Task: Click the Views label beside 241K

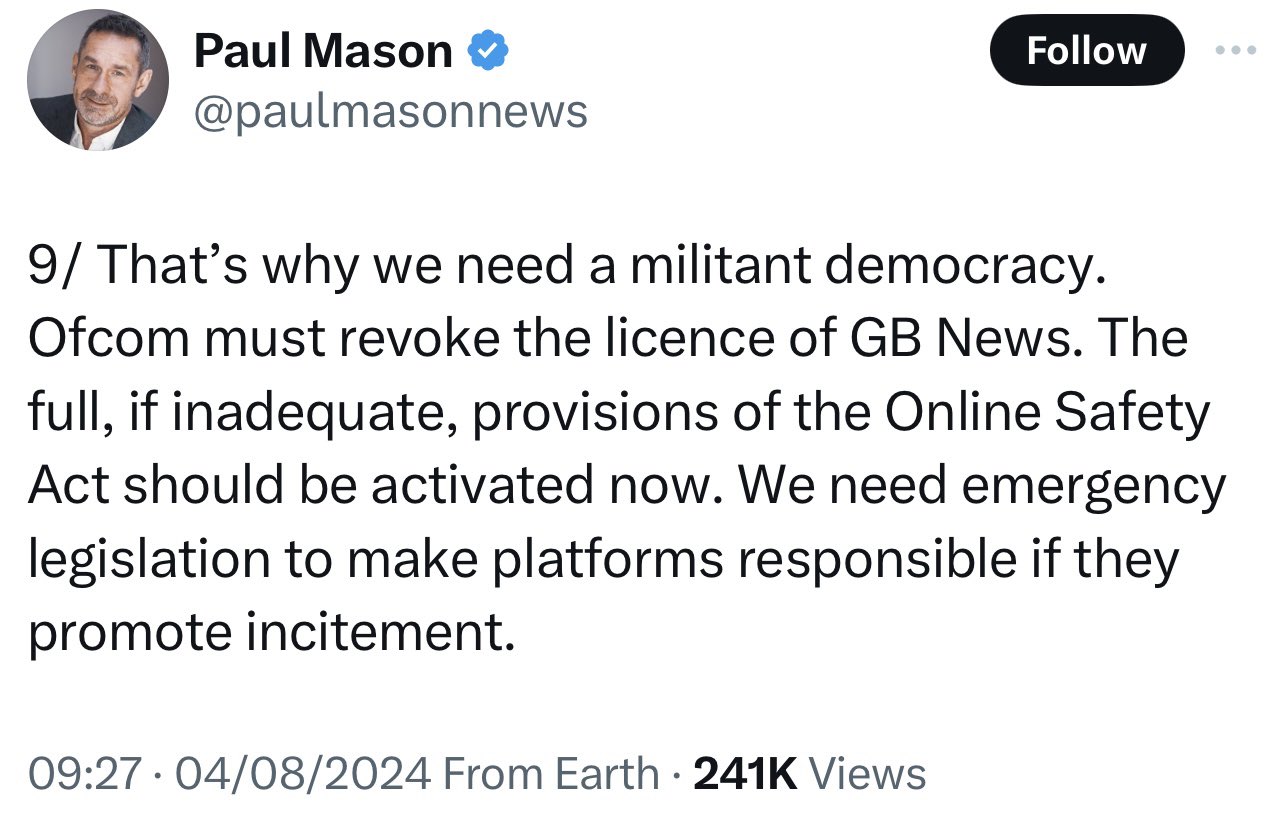Action: (867, 774)
